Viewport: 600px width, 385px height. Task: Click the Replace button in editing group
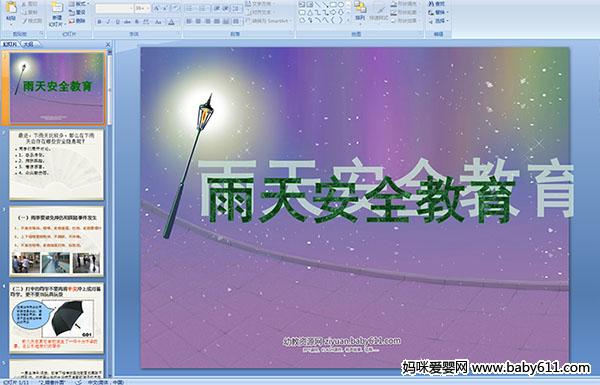[x=437, y=12]
